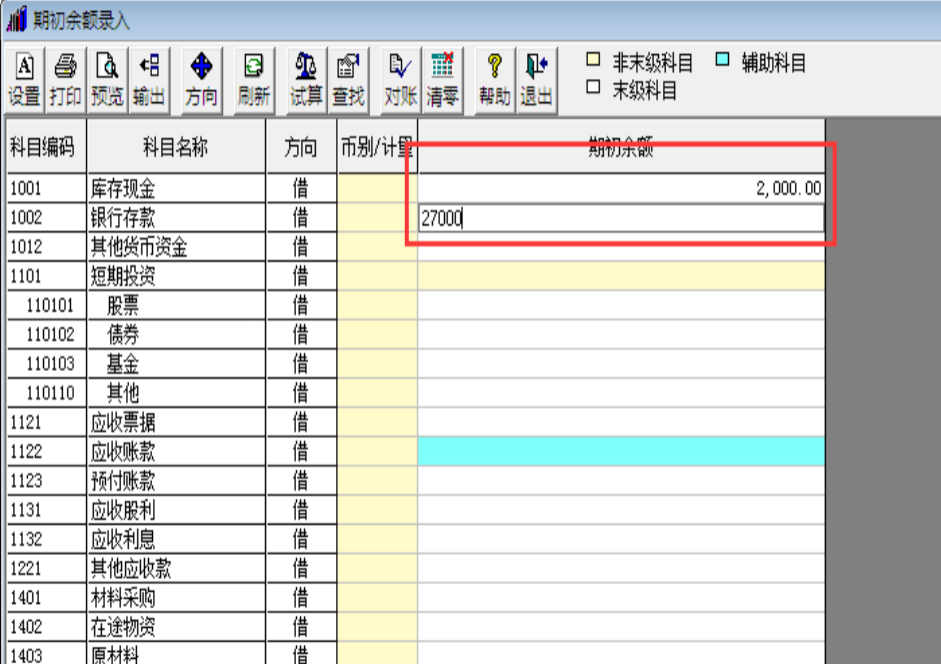
Task: Select sub-account 基金
Action: point(122,364)
